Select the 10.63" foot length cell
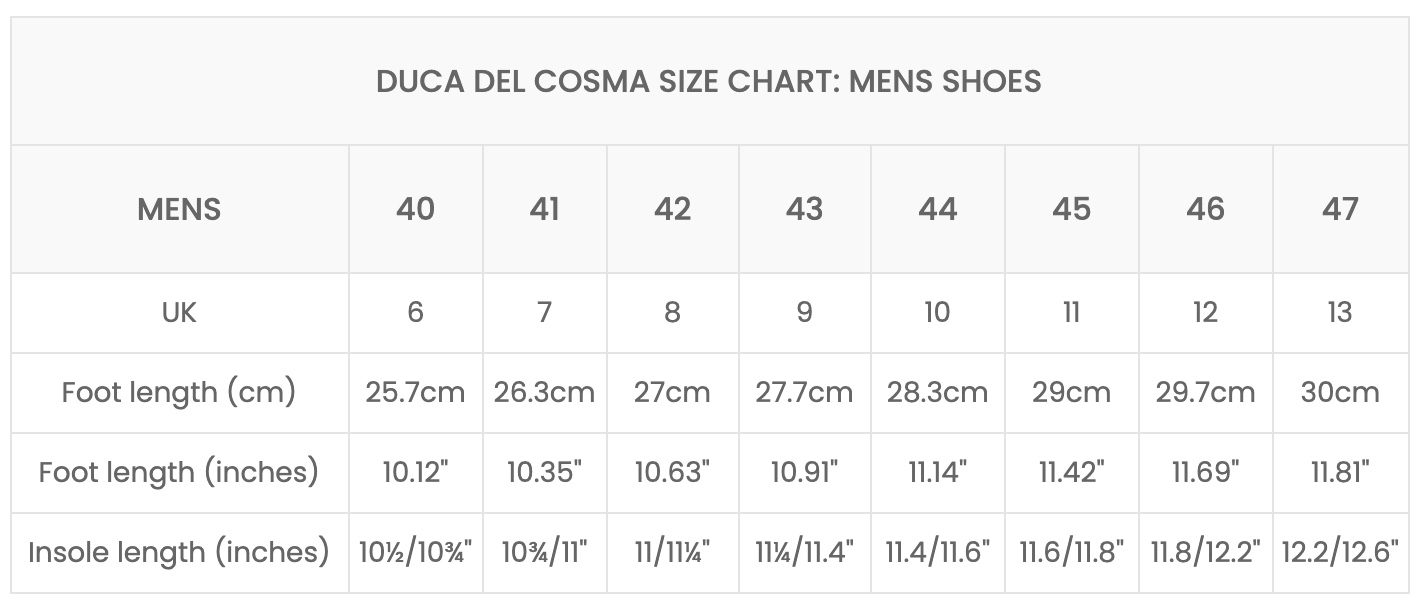Image resolution: width=1420 pixels, height=600 pixels. [x=673, y=473]
